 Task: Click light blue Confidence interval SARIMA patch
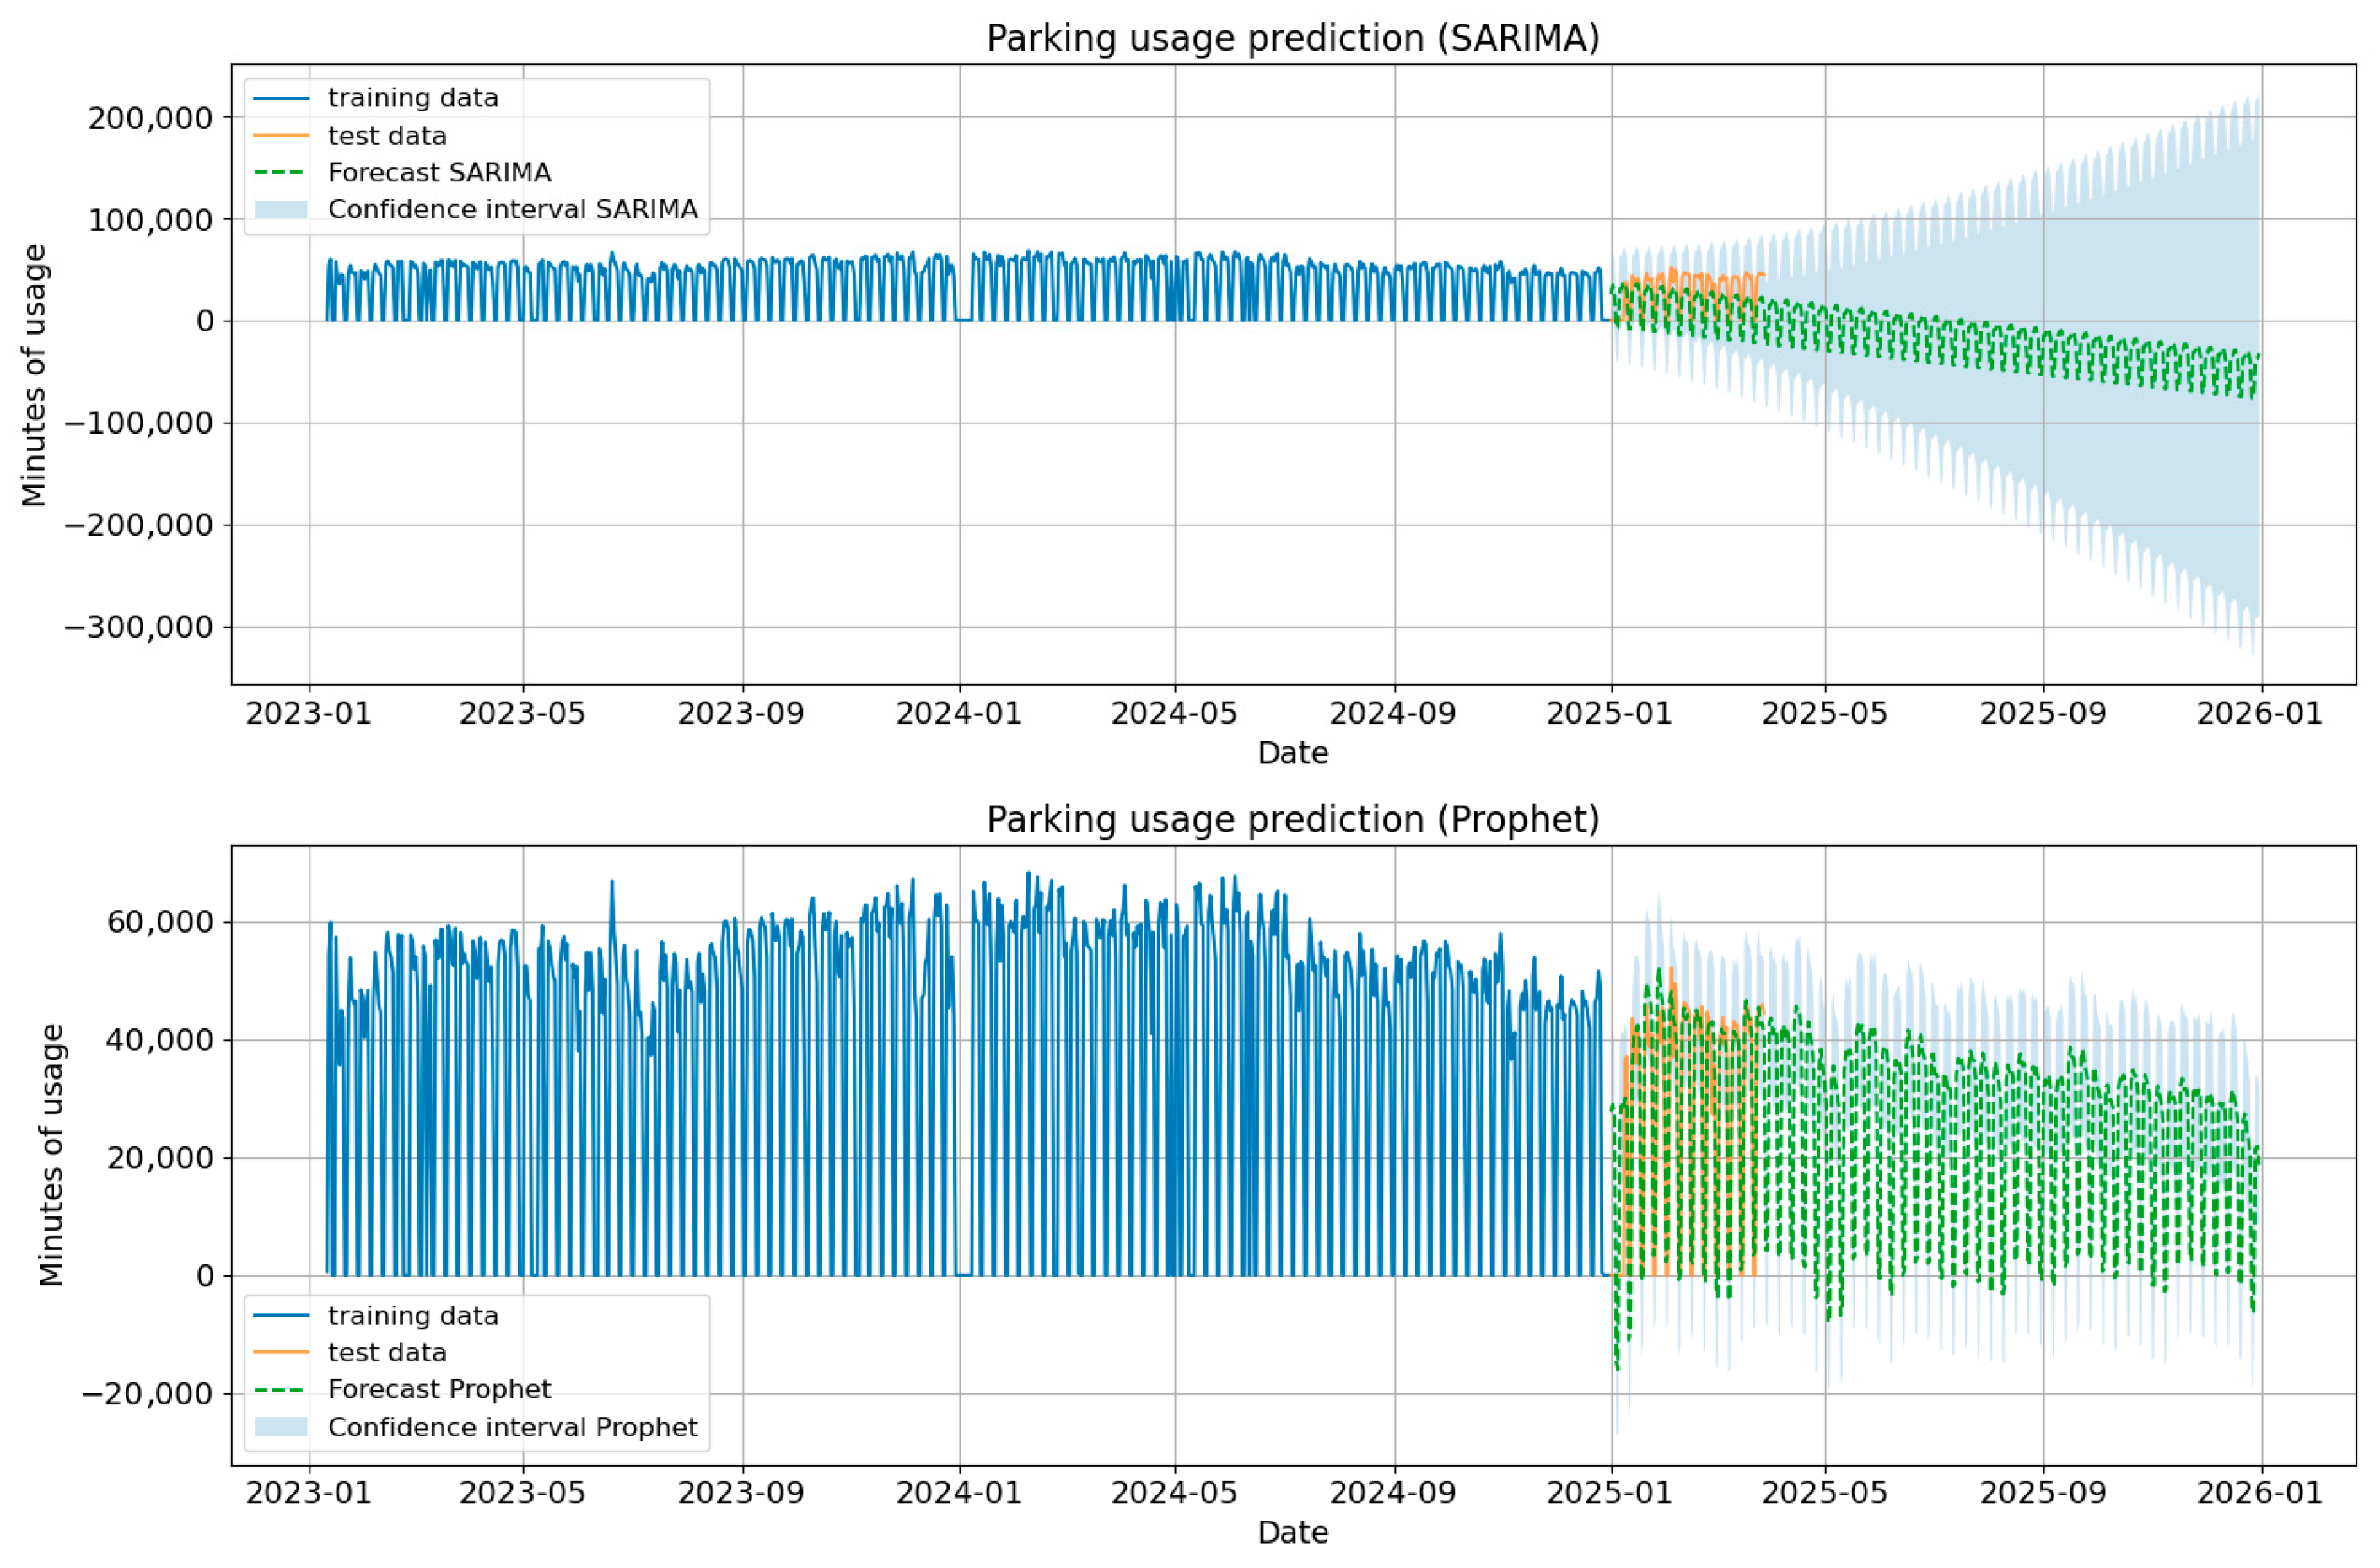[x=281, y=209]
